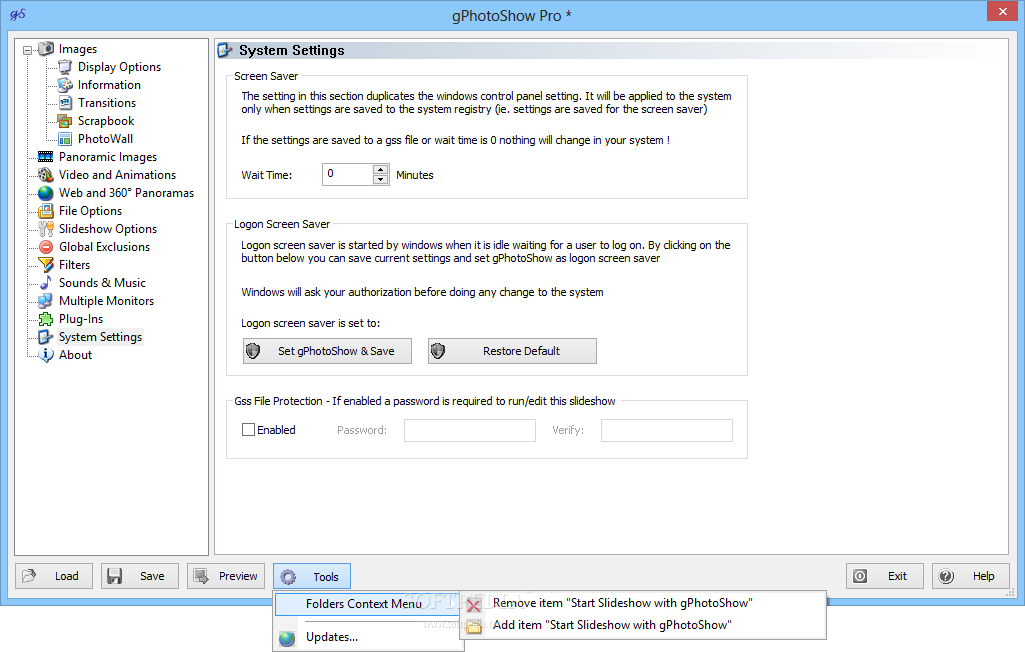Click the System Settings header icon
Screen dimensions: 1025x652
pyautogui.click(x=225, y=50)
